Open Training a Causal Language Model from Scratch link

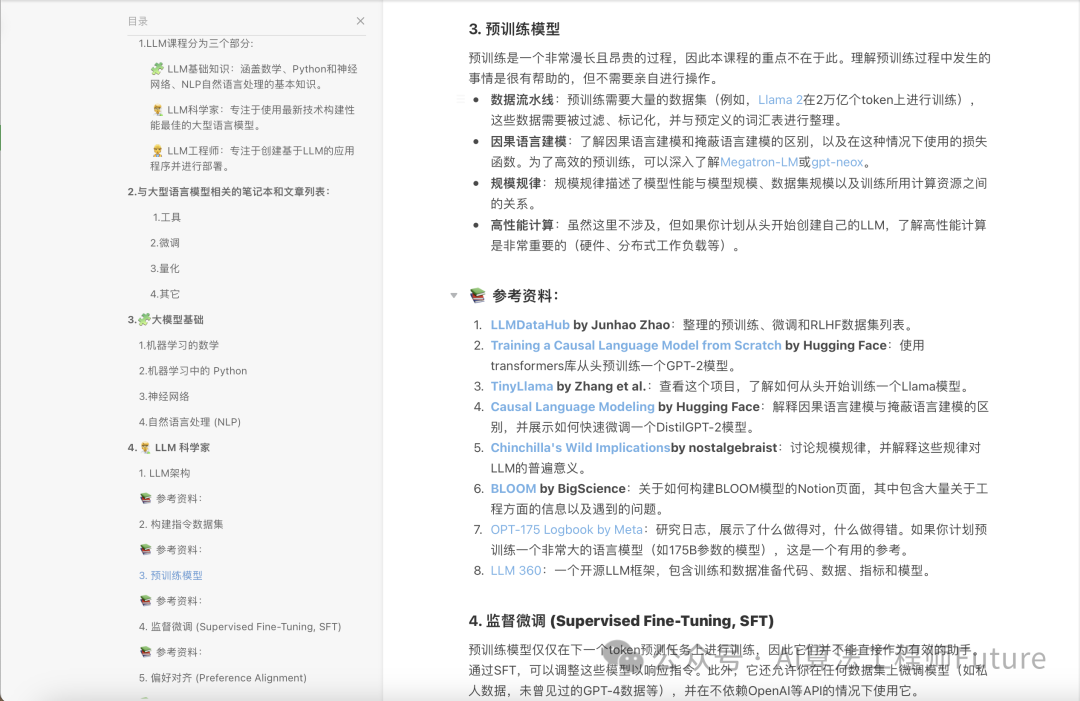click(636, 346)
